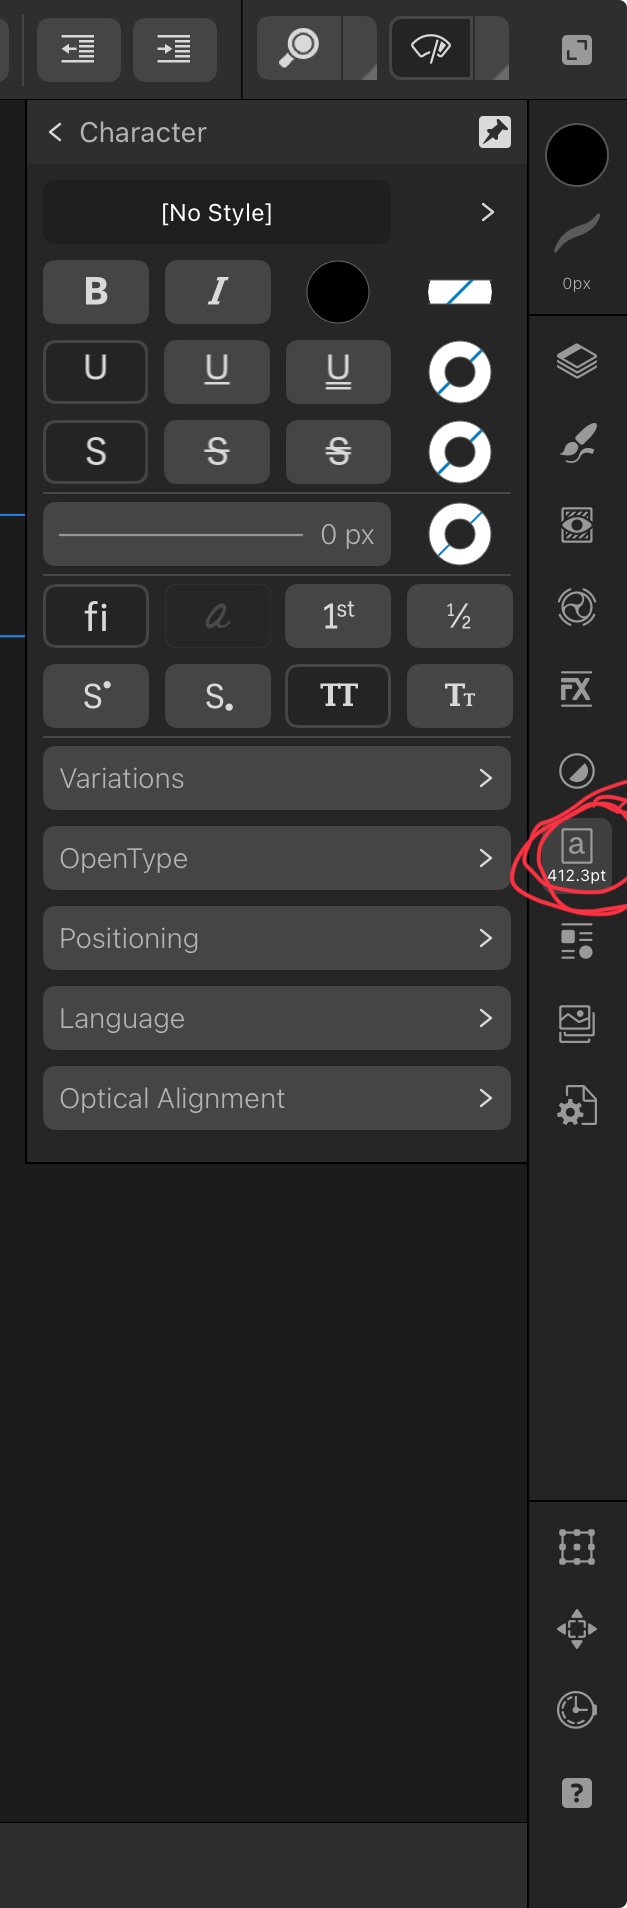Screen dimensions: 627x1908
Task: Expand the Variations section
Action: point(277,778)
